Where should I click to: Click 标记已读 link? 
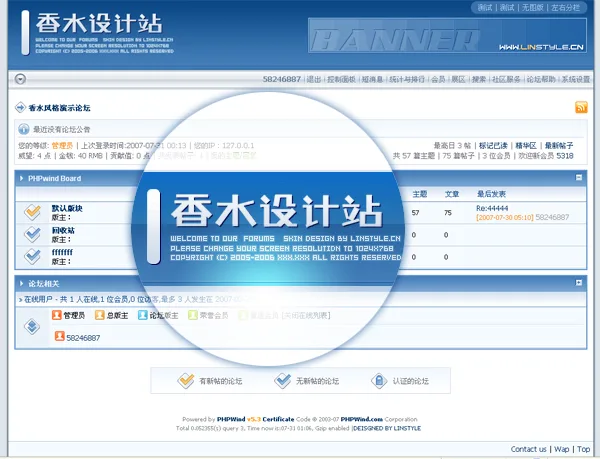(x=493, y=145)
